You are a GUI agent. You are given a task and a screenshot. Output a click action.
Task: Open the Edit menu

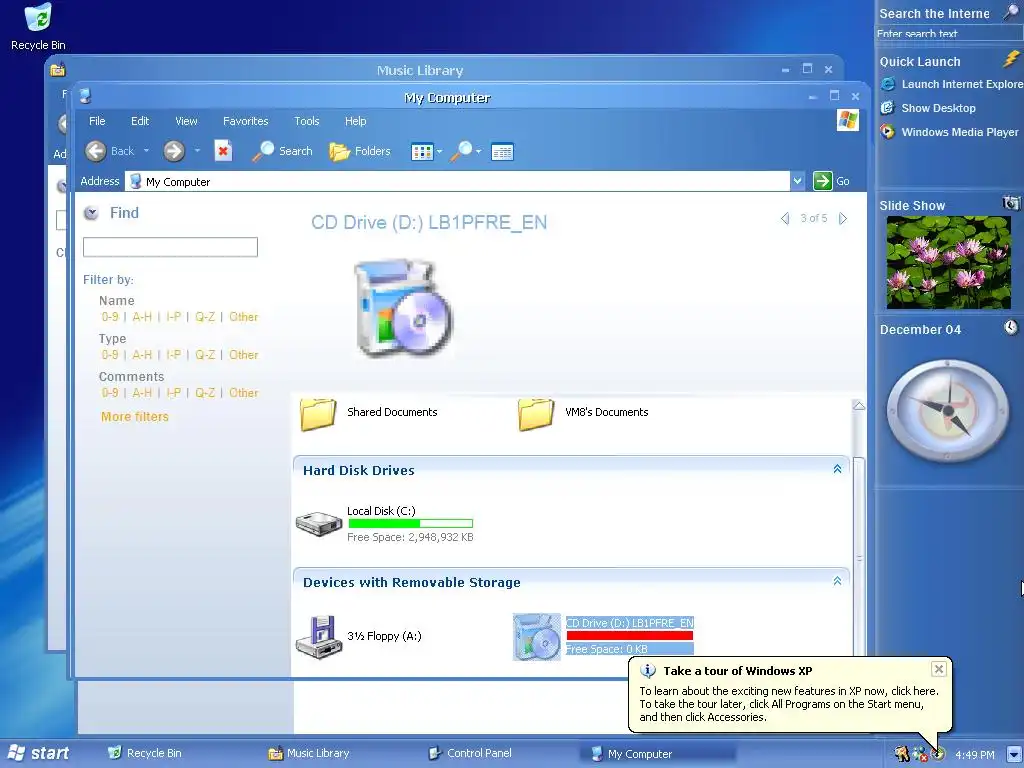pos(140,121)
